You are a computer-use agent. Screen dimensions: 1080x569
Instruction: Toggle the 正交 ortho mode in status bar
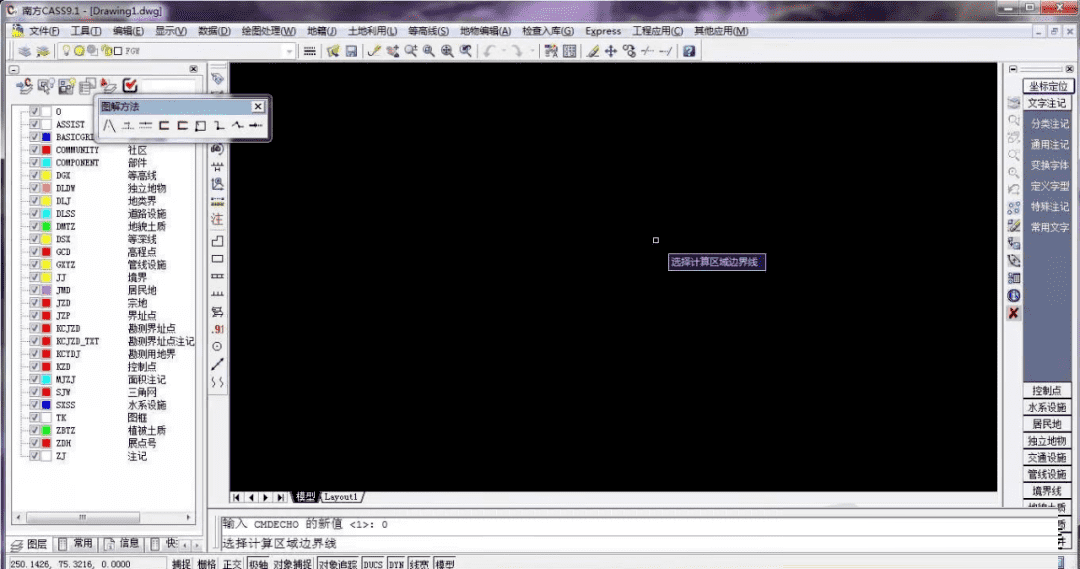[x=232, y=563]
